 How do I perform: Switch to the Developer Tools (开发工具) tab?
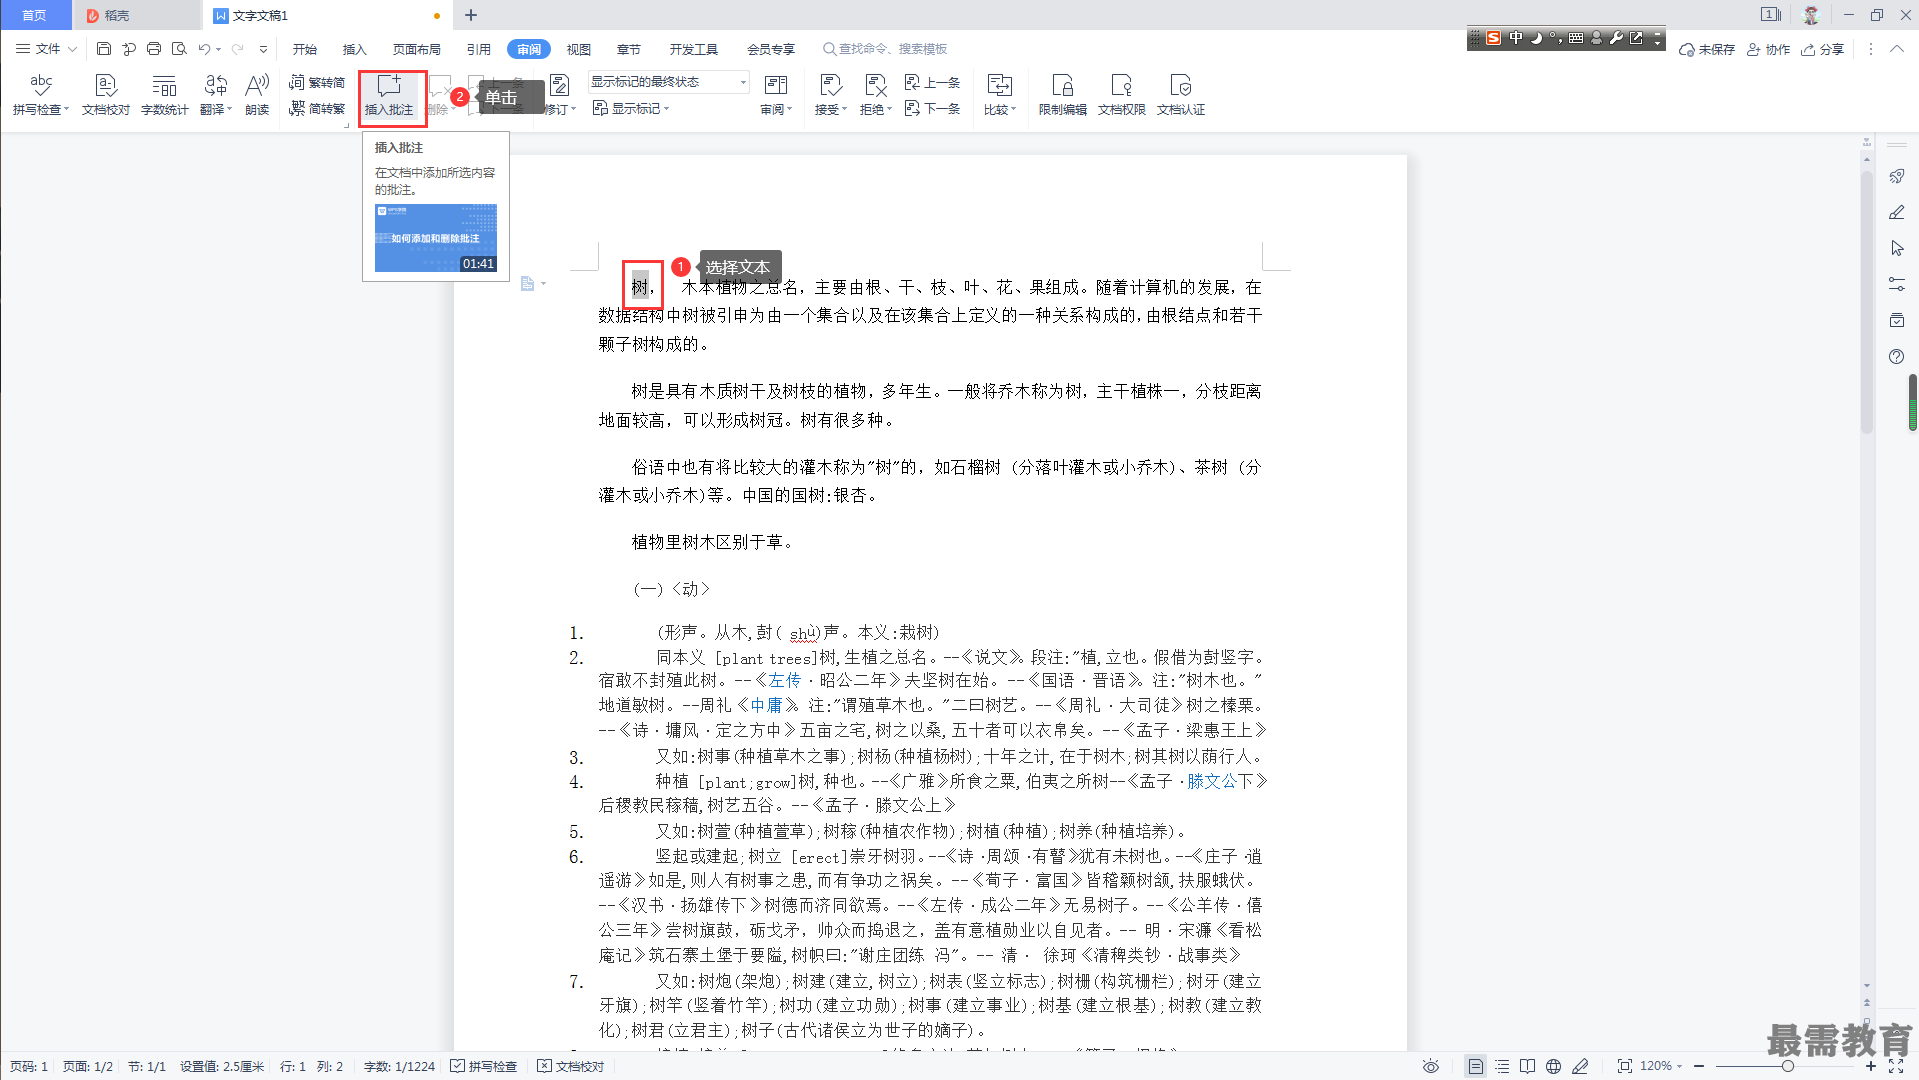[x=694, y=49]
